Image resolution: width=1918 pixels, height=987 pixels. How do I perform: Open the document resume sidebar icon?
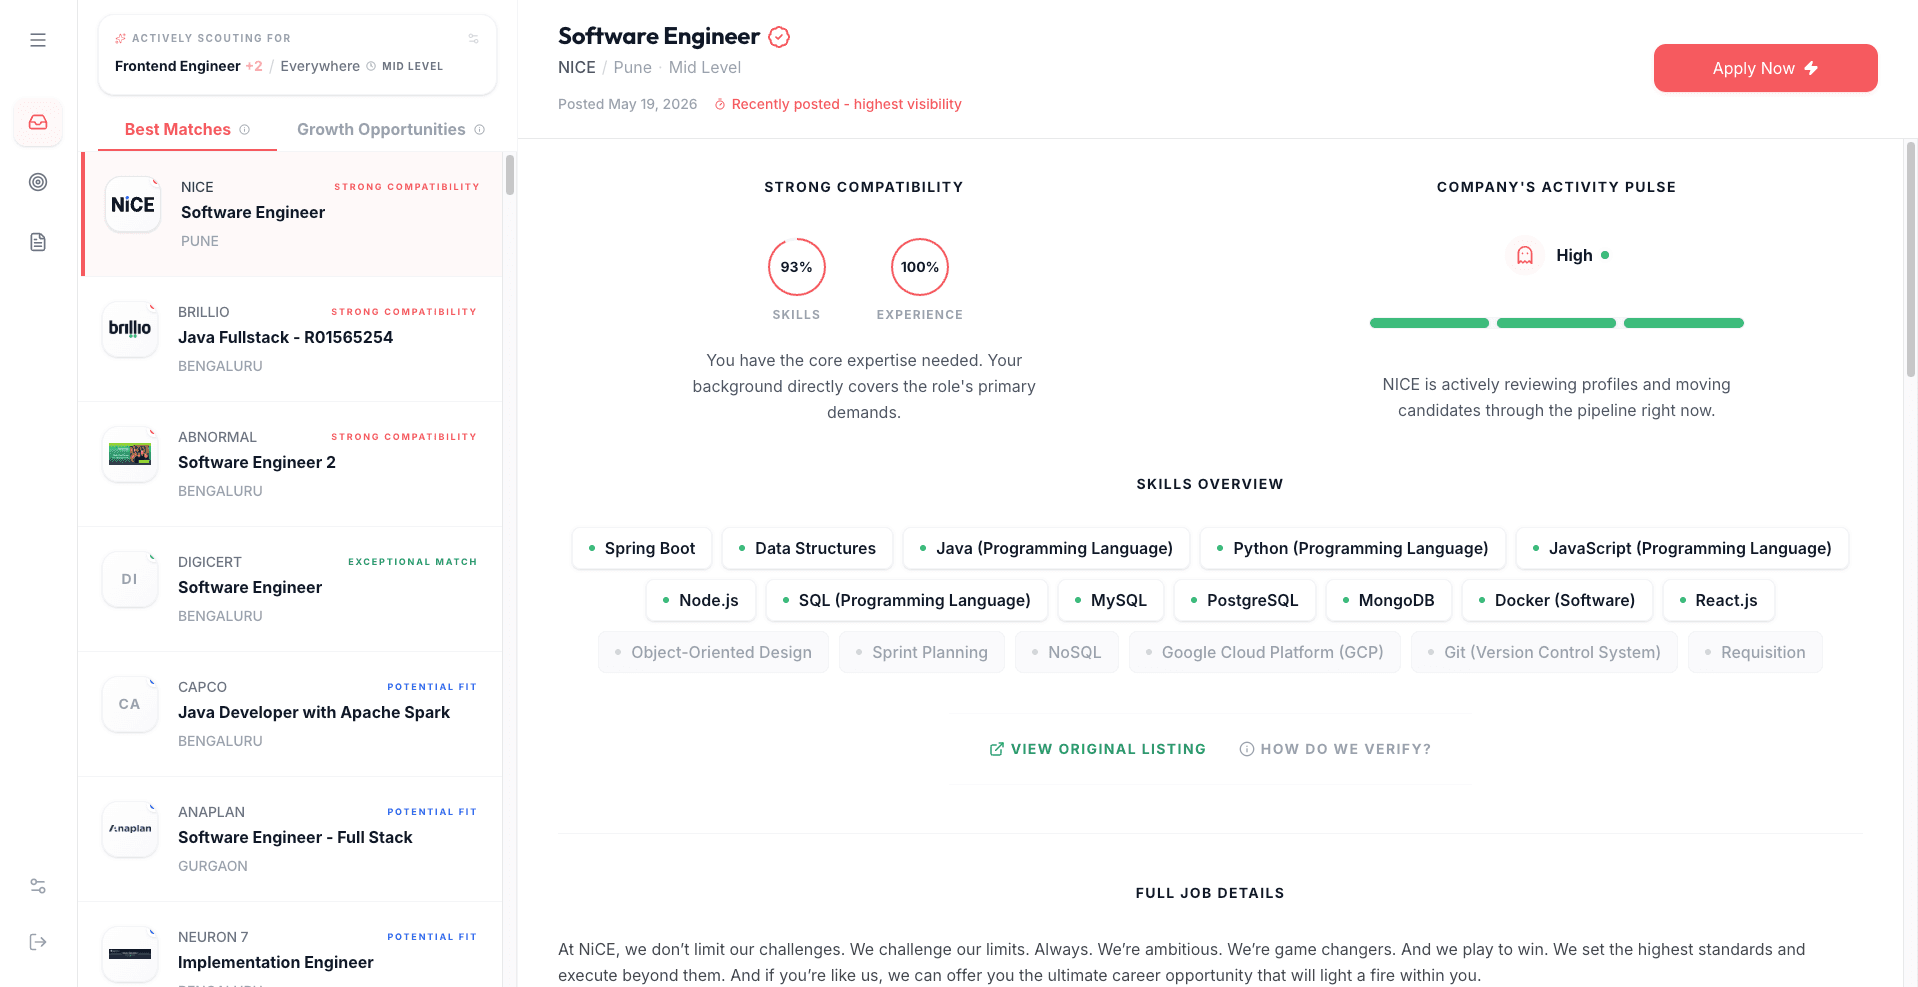tap(38, 242)
